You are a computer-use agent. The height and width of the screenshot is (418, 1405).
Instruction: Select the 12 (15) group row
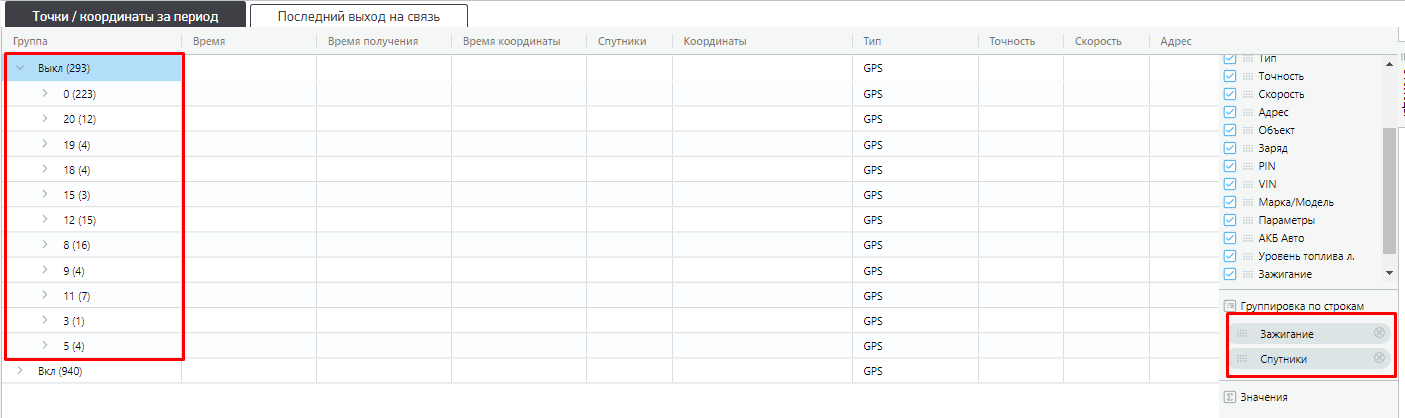pyautogui.click(x=93, y=220)
